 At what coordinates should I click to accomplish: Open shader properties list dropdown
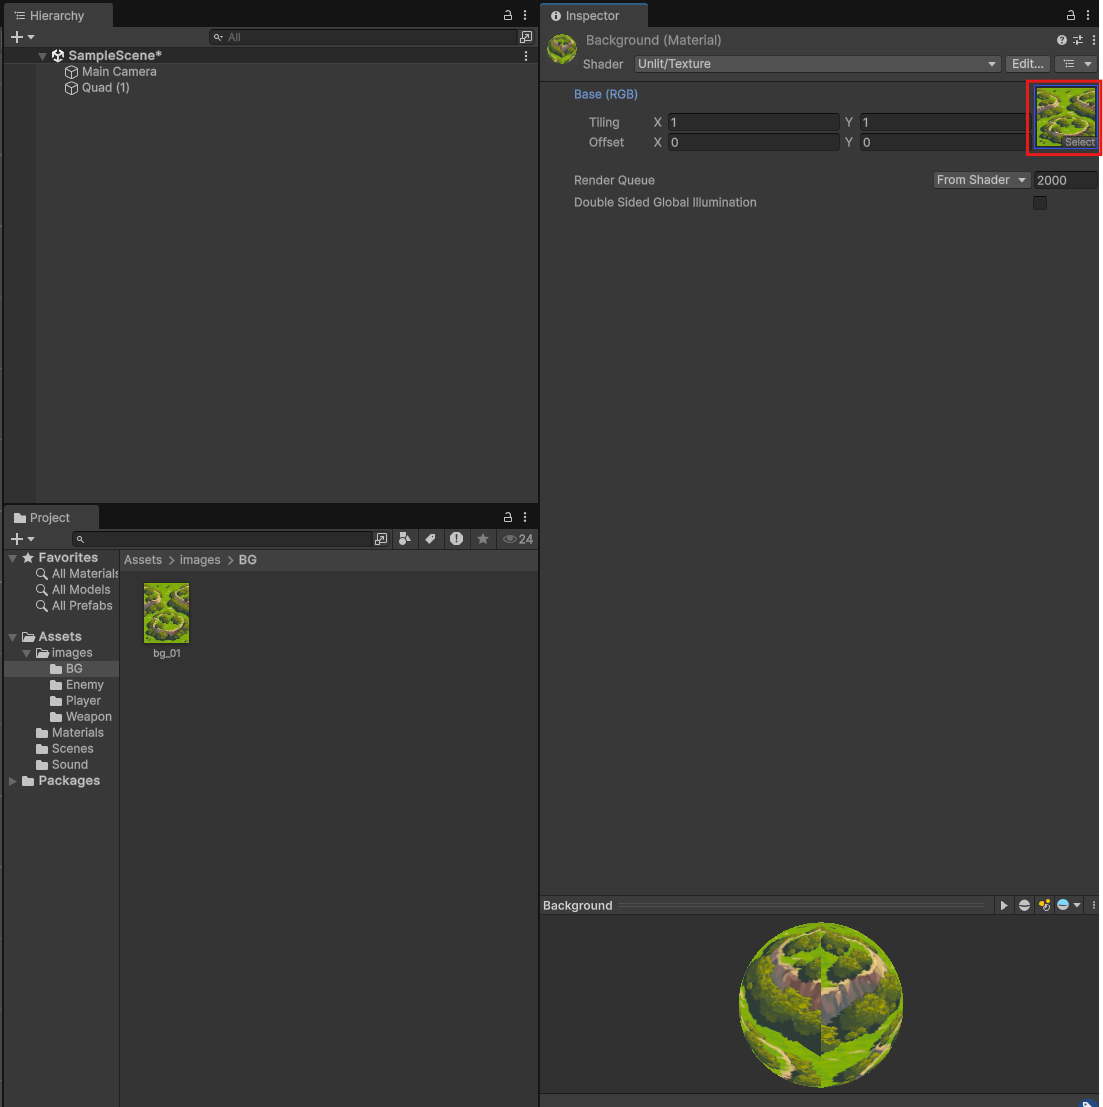tap(1077, 64)
